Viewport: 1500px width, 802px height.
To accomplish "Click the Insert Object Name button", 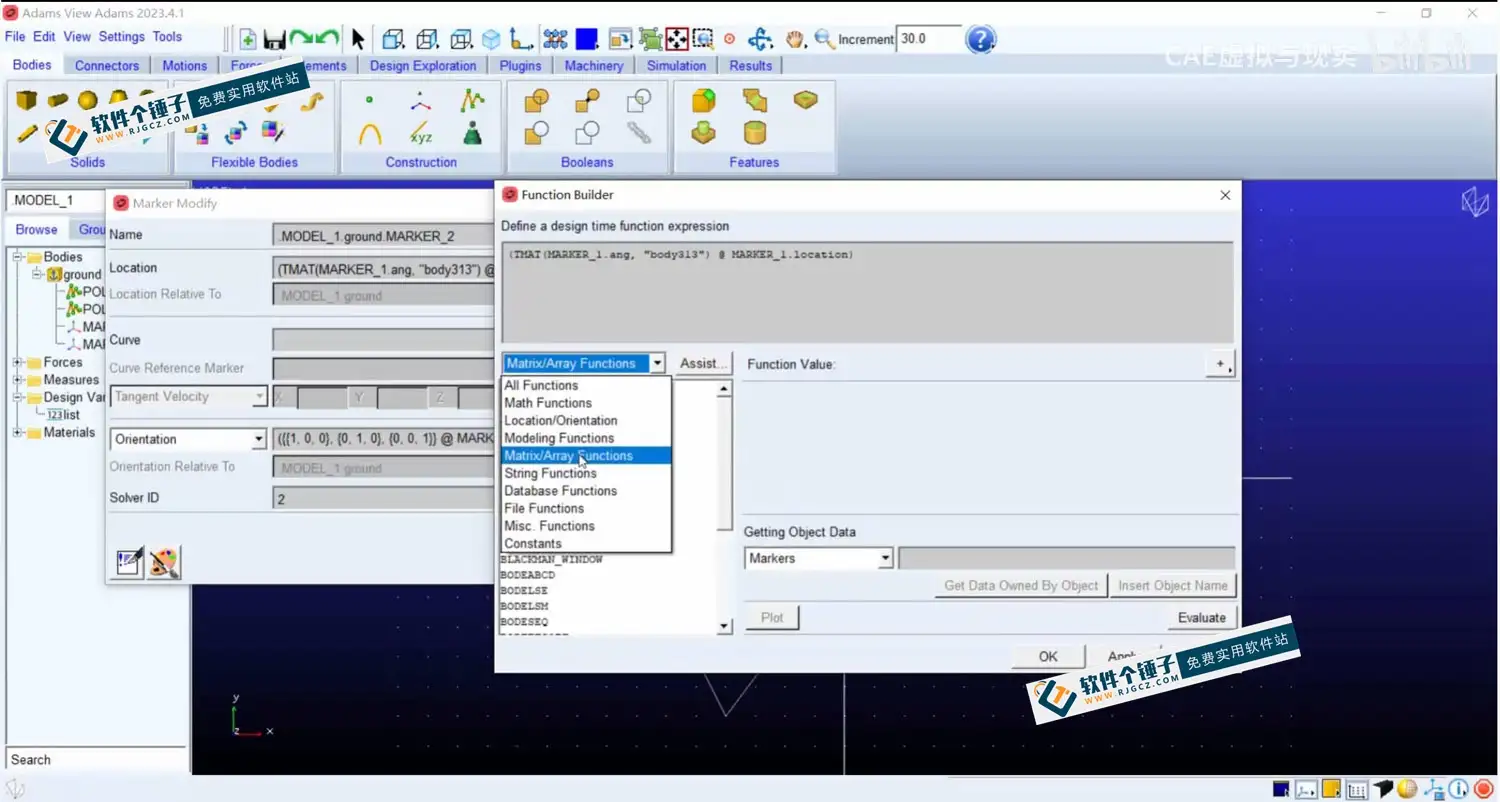I will pos(1172,586).
